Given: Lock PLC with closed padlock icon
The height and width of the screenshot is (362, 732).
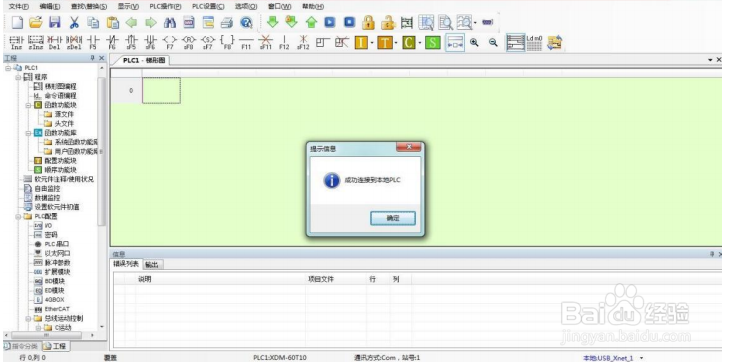Looking at the screenshot, I should coord(369,22).
